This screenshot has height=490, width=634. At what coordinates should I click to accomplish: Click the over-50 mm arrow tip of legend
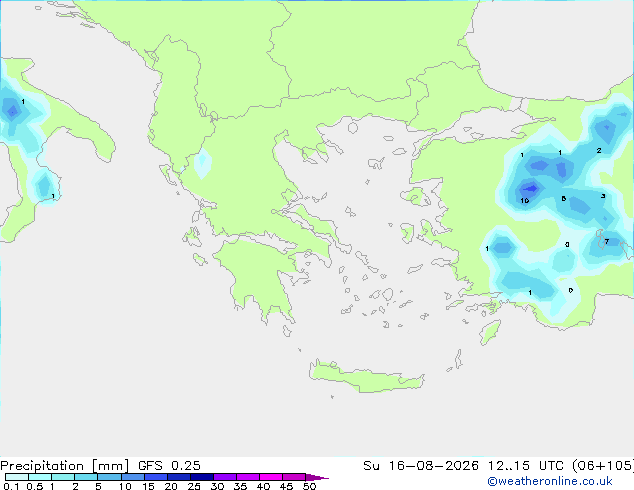(x=317, y=477)
